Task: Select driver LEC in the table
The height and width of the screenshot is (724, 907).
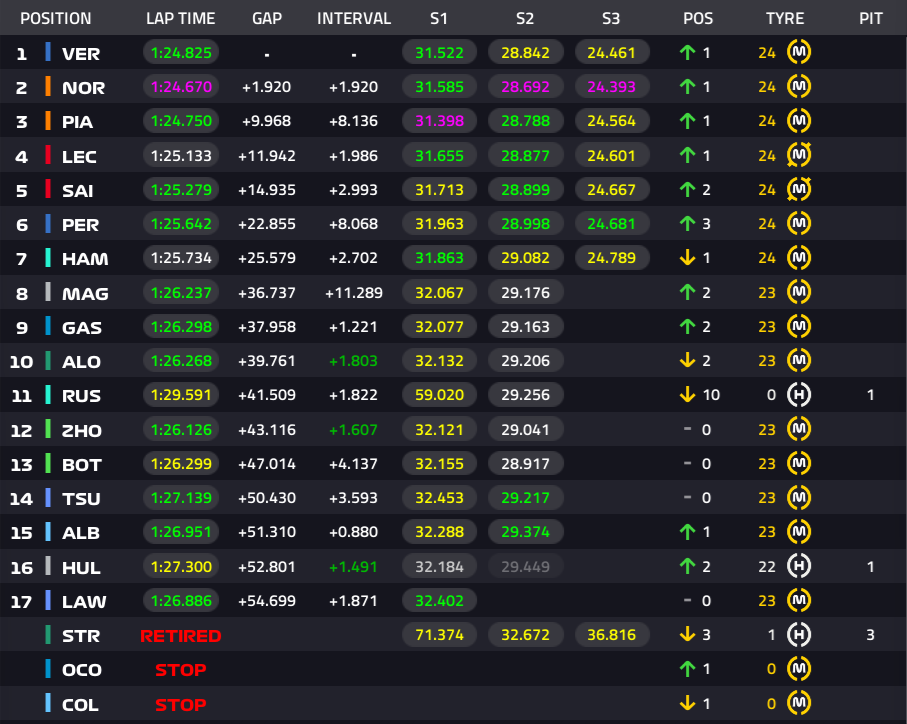Action: coord(79,157)
